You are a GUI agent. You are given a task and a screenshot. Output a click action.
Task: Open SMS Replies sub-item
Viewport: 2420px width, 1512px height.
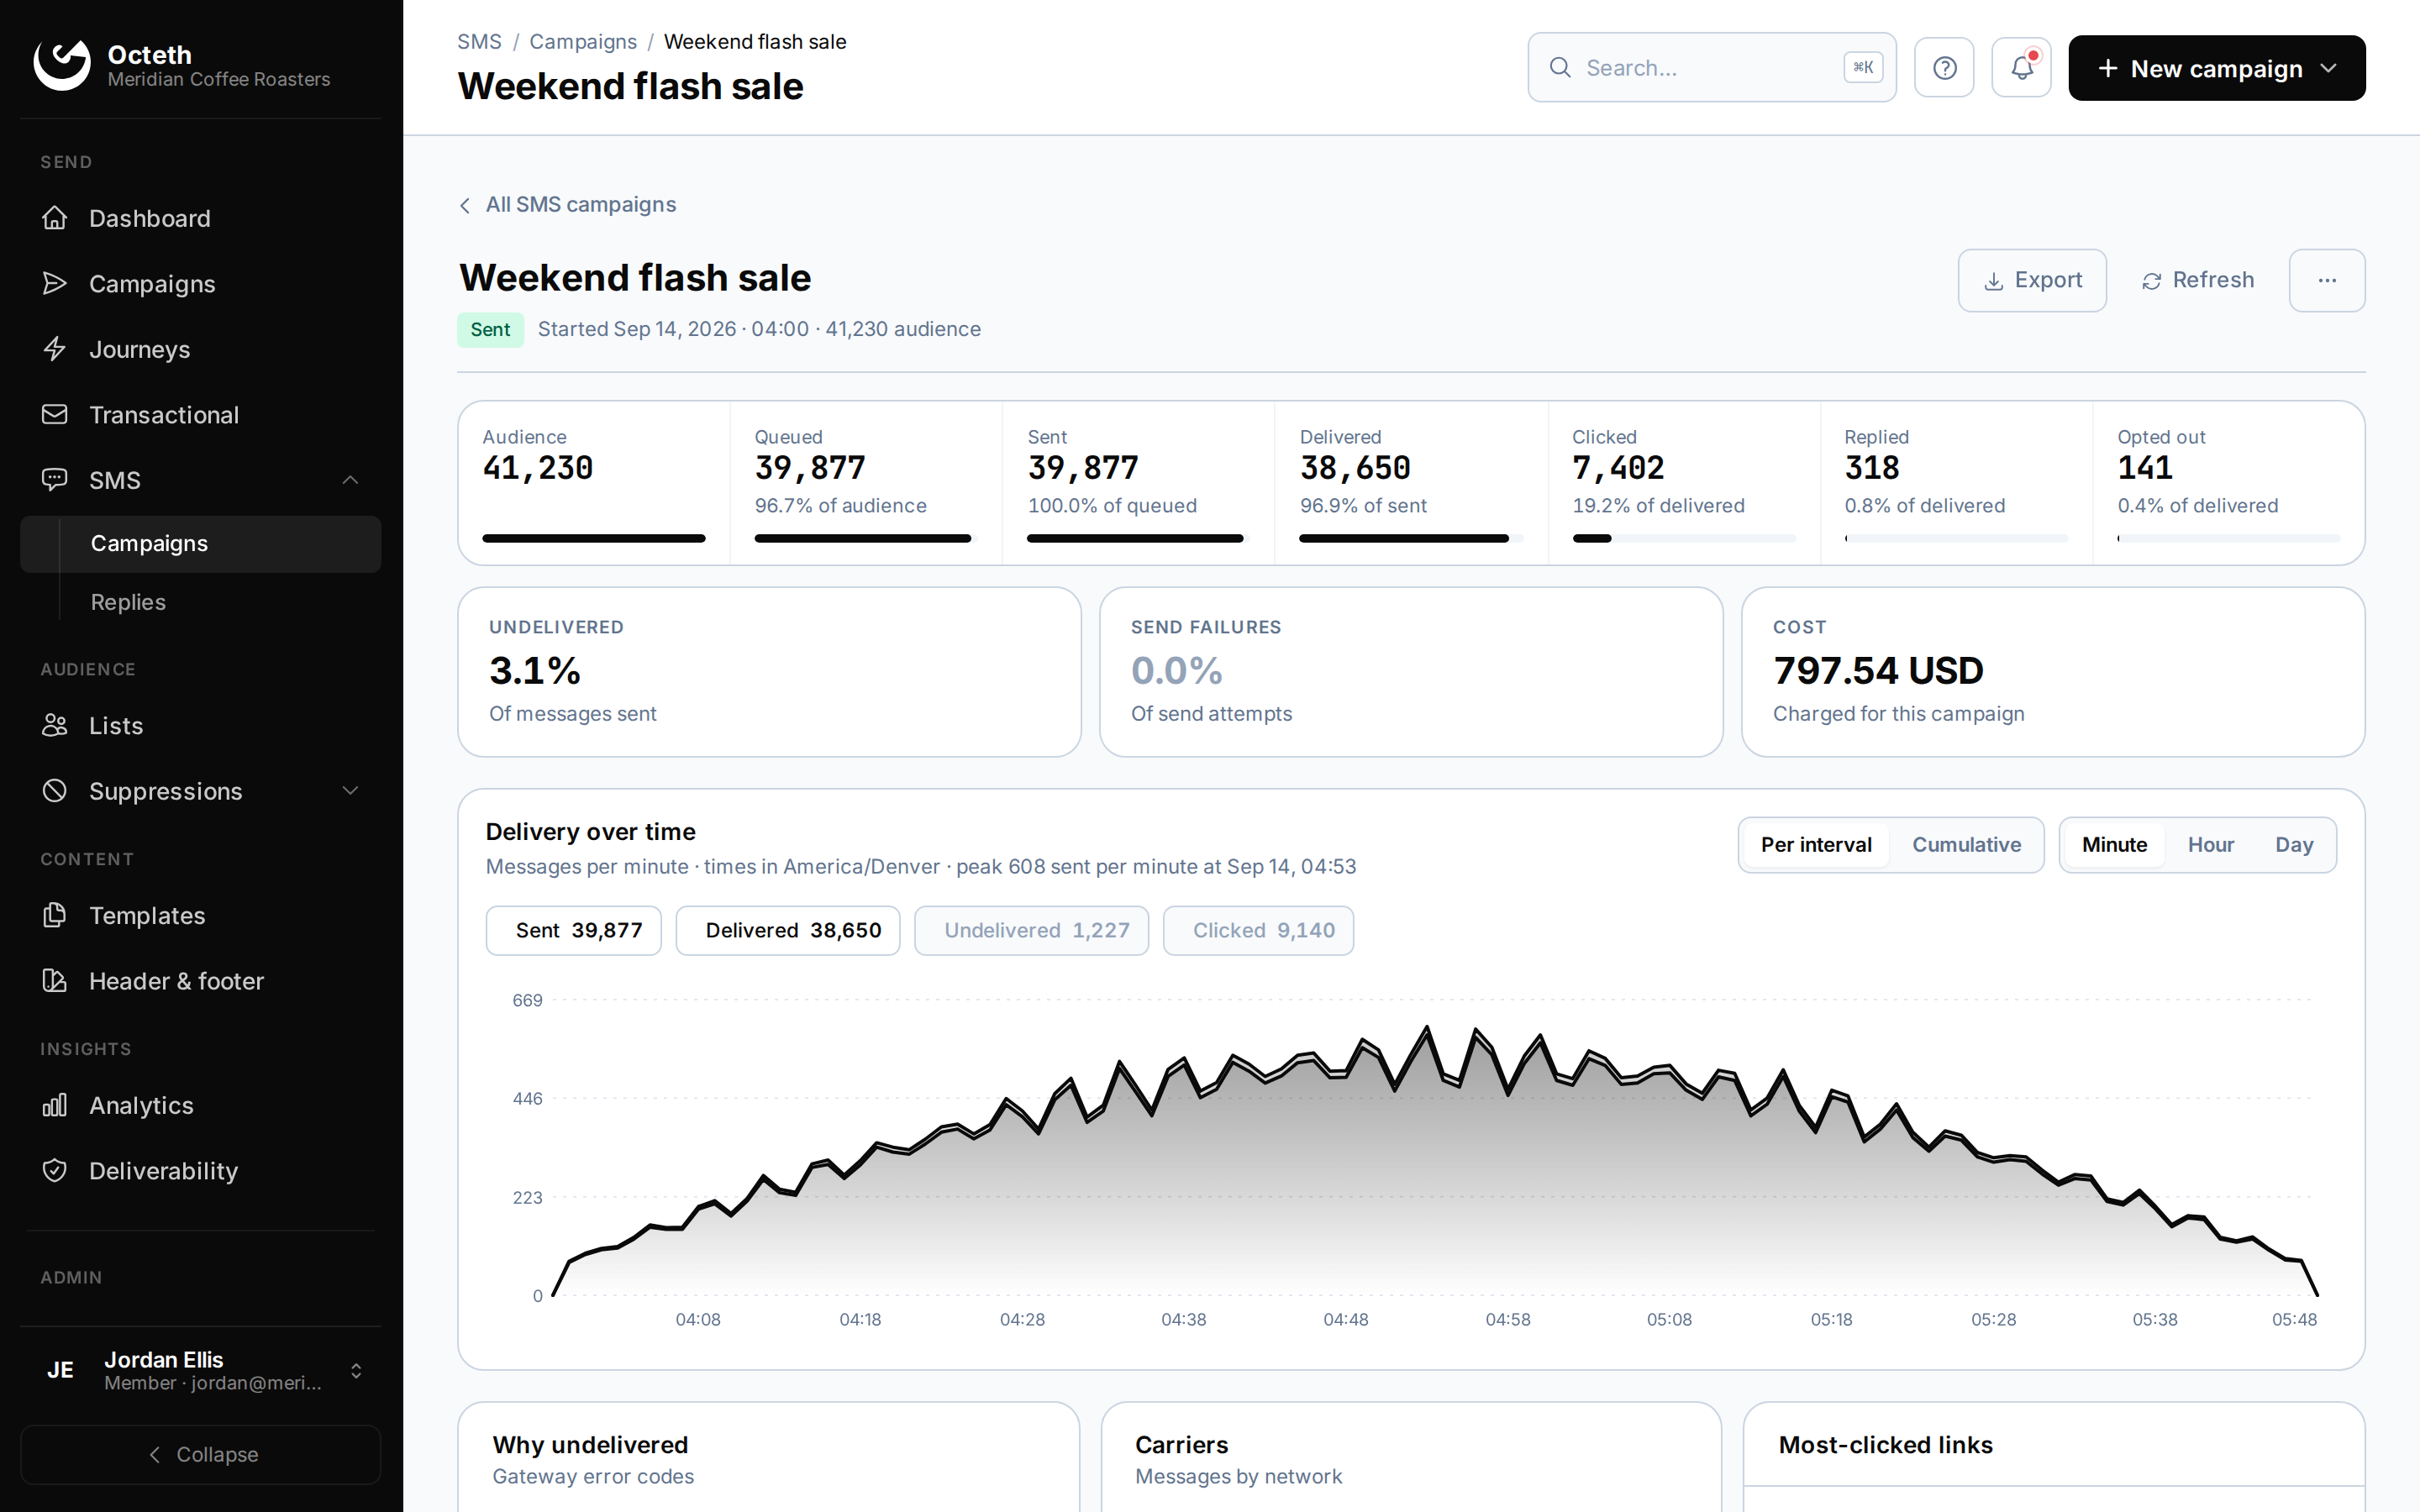[x=200, y=602]
